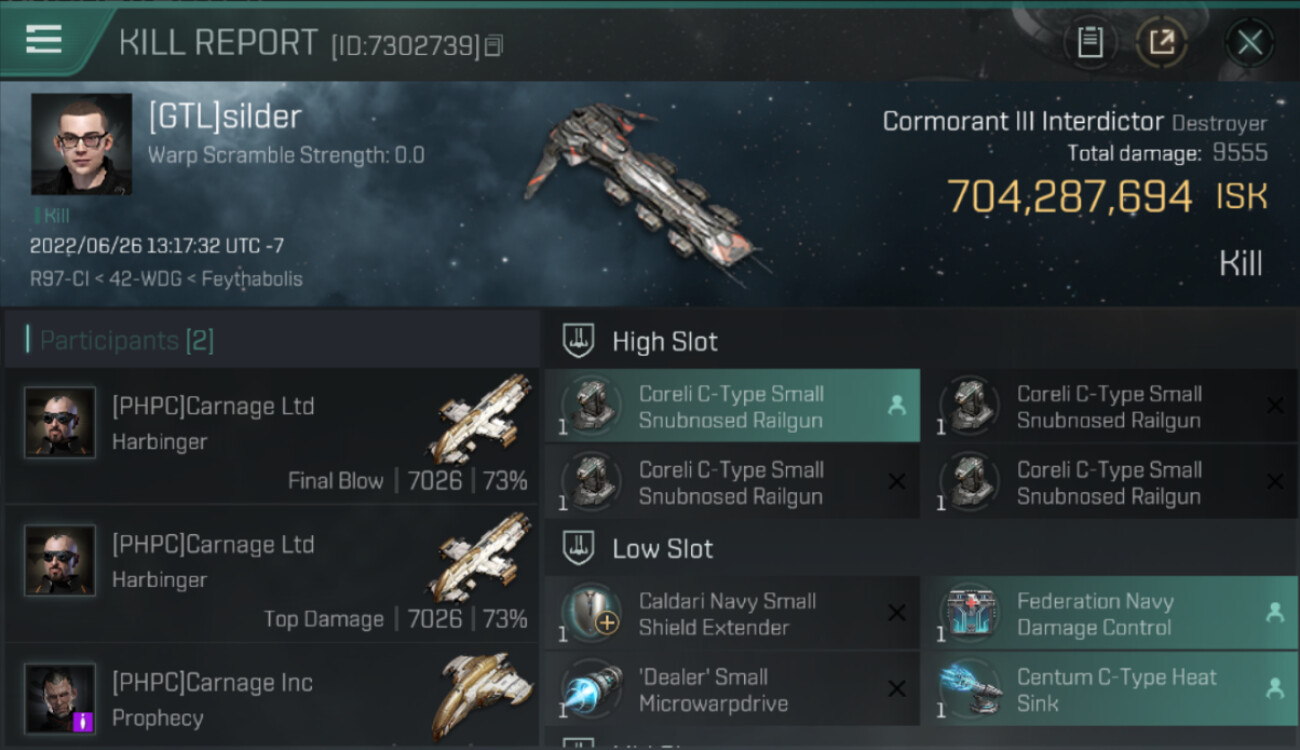
Task: Open the Participants [2] section
Action: pos(126,340)
